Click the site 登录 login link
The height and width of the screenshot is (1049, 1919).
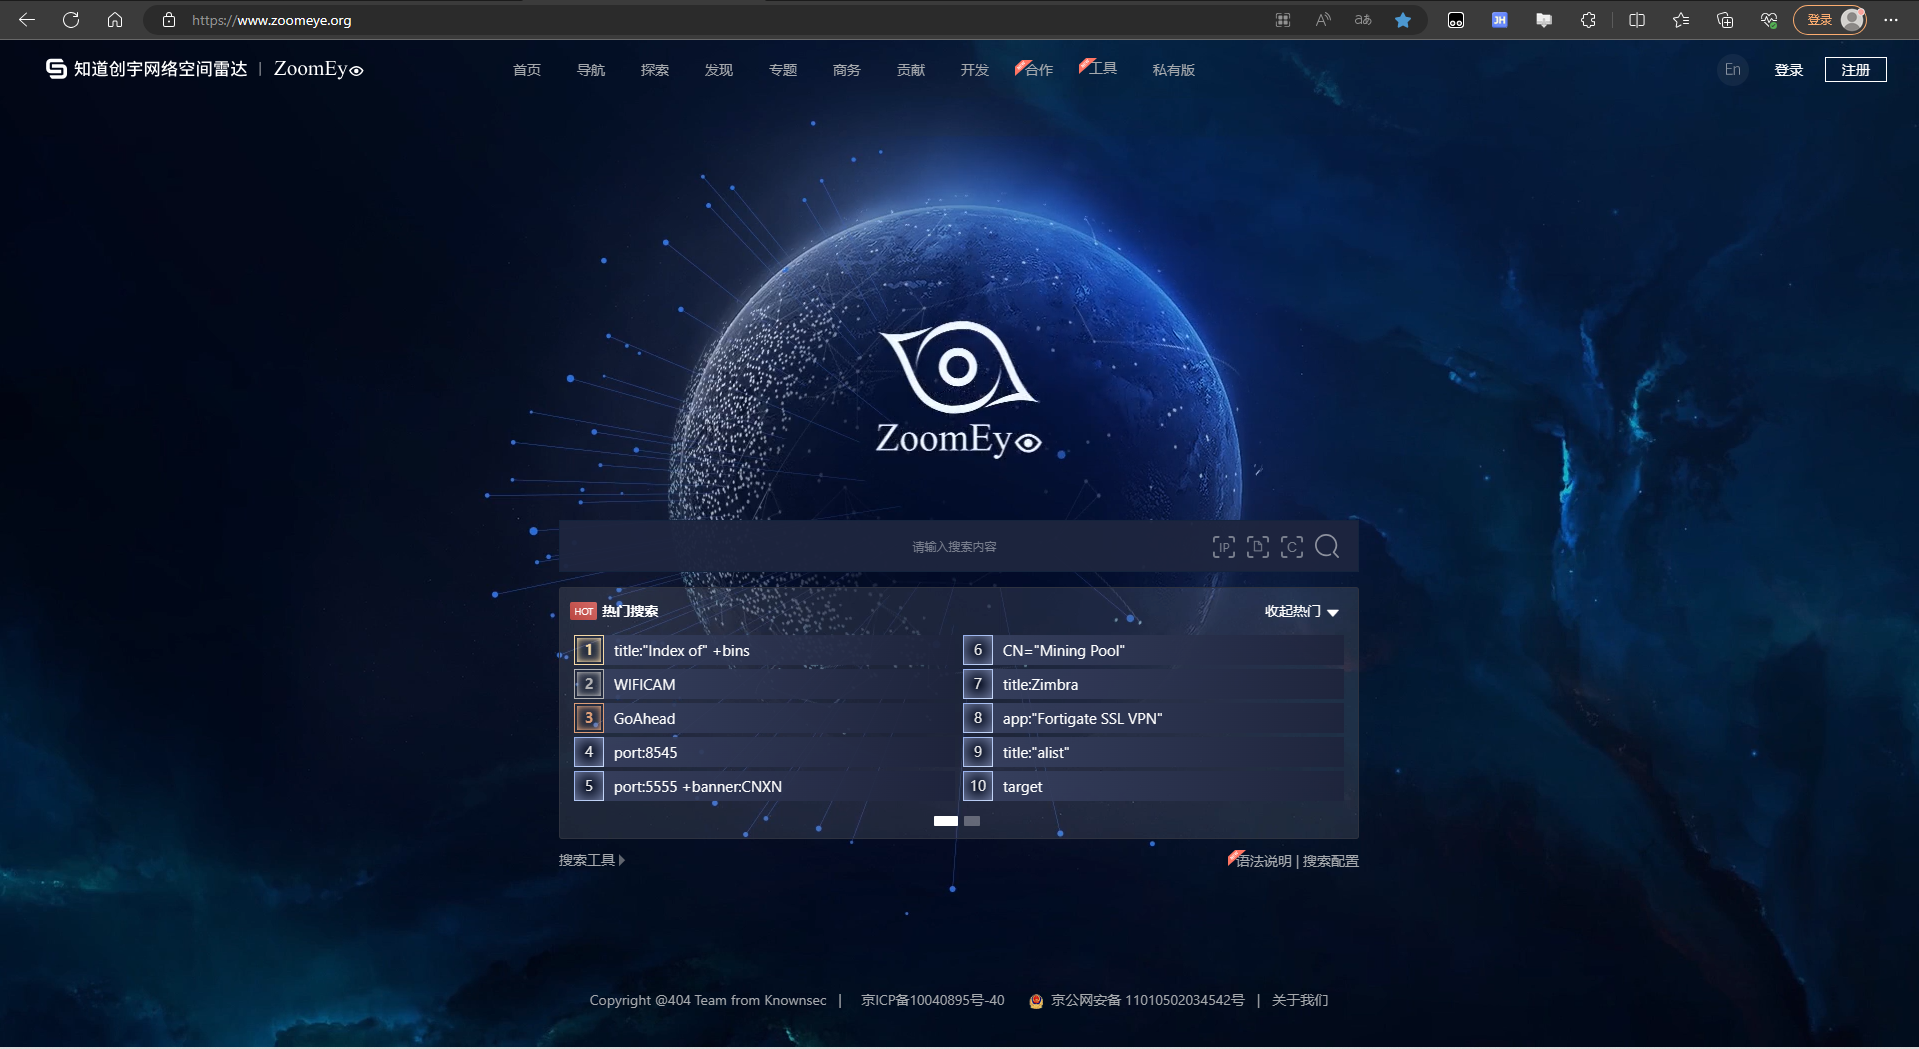[1789, 70]
